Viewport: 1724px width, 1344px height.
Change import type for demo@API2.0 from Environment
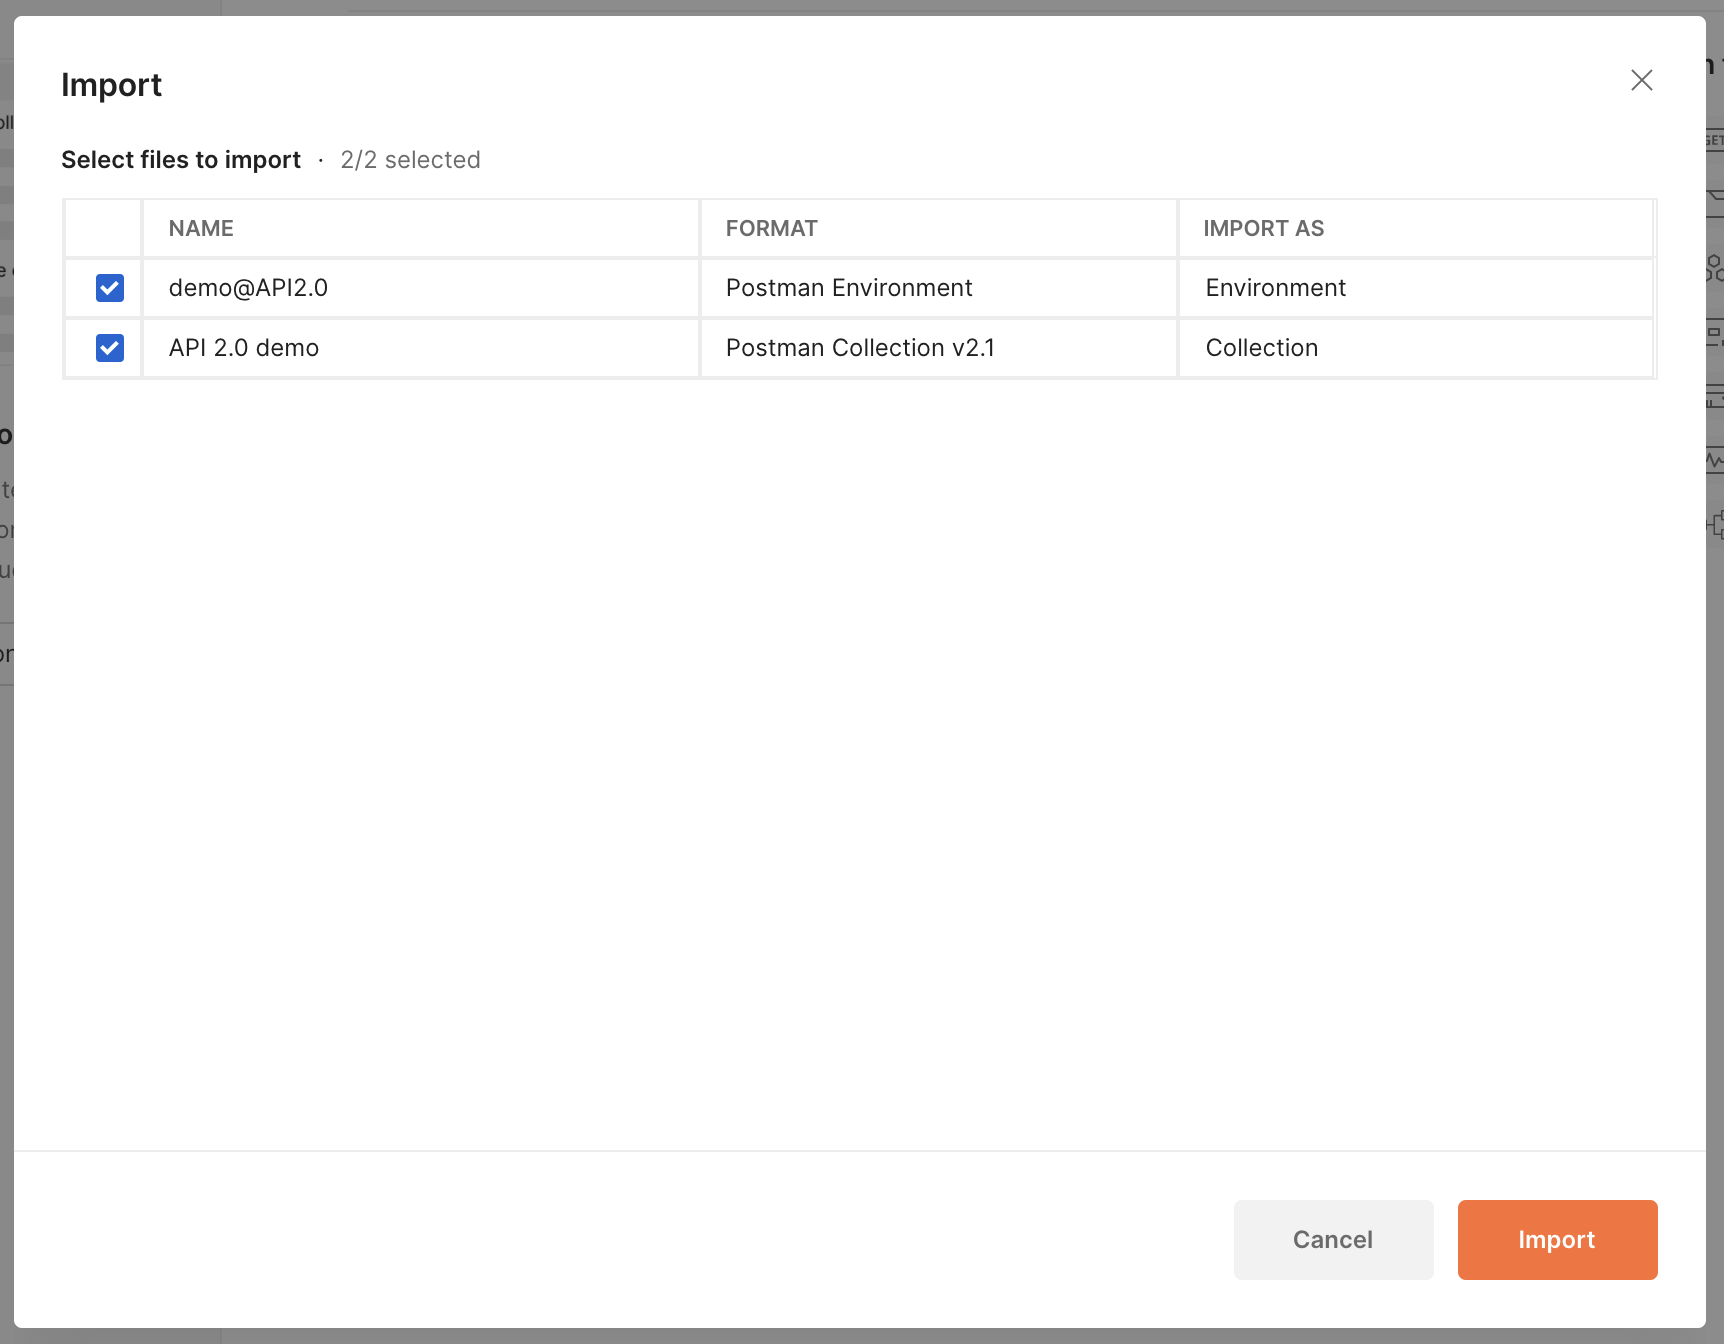click(x=1276, y=288)
